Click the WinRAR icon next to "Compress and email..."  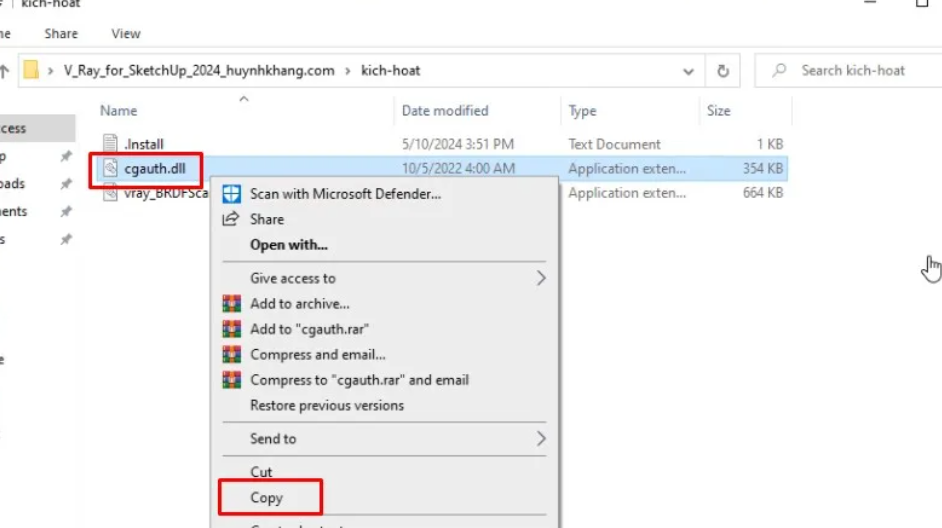[232, 354]
